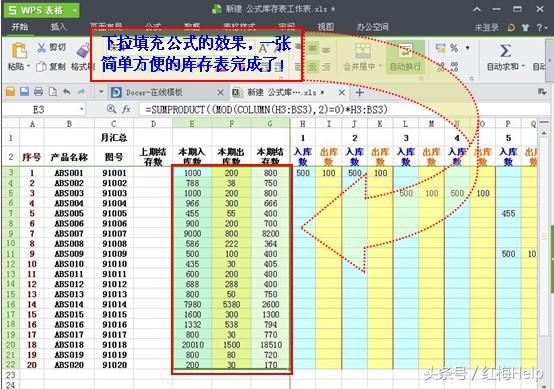Screen dimensions: 554x389
Task: Click the 未登录 login link
Action: click(x=487, y=27)
